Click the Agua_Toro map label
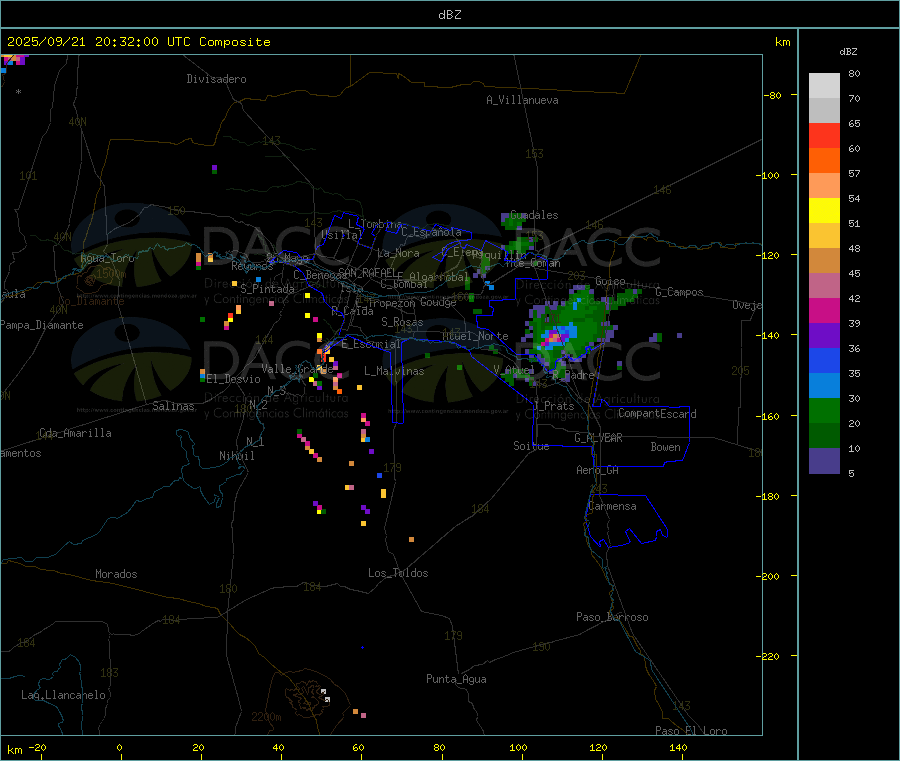This screenshot has width=900, height=761. (107, 258)
